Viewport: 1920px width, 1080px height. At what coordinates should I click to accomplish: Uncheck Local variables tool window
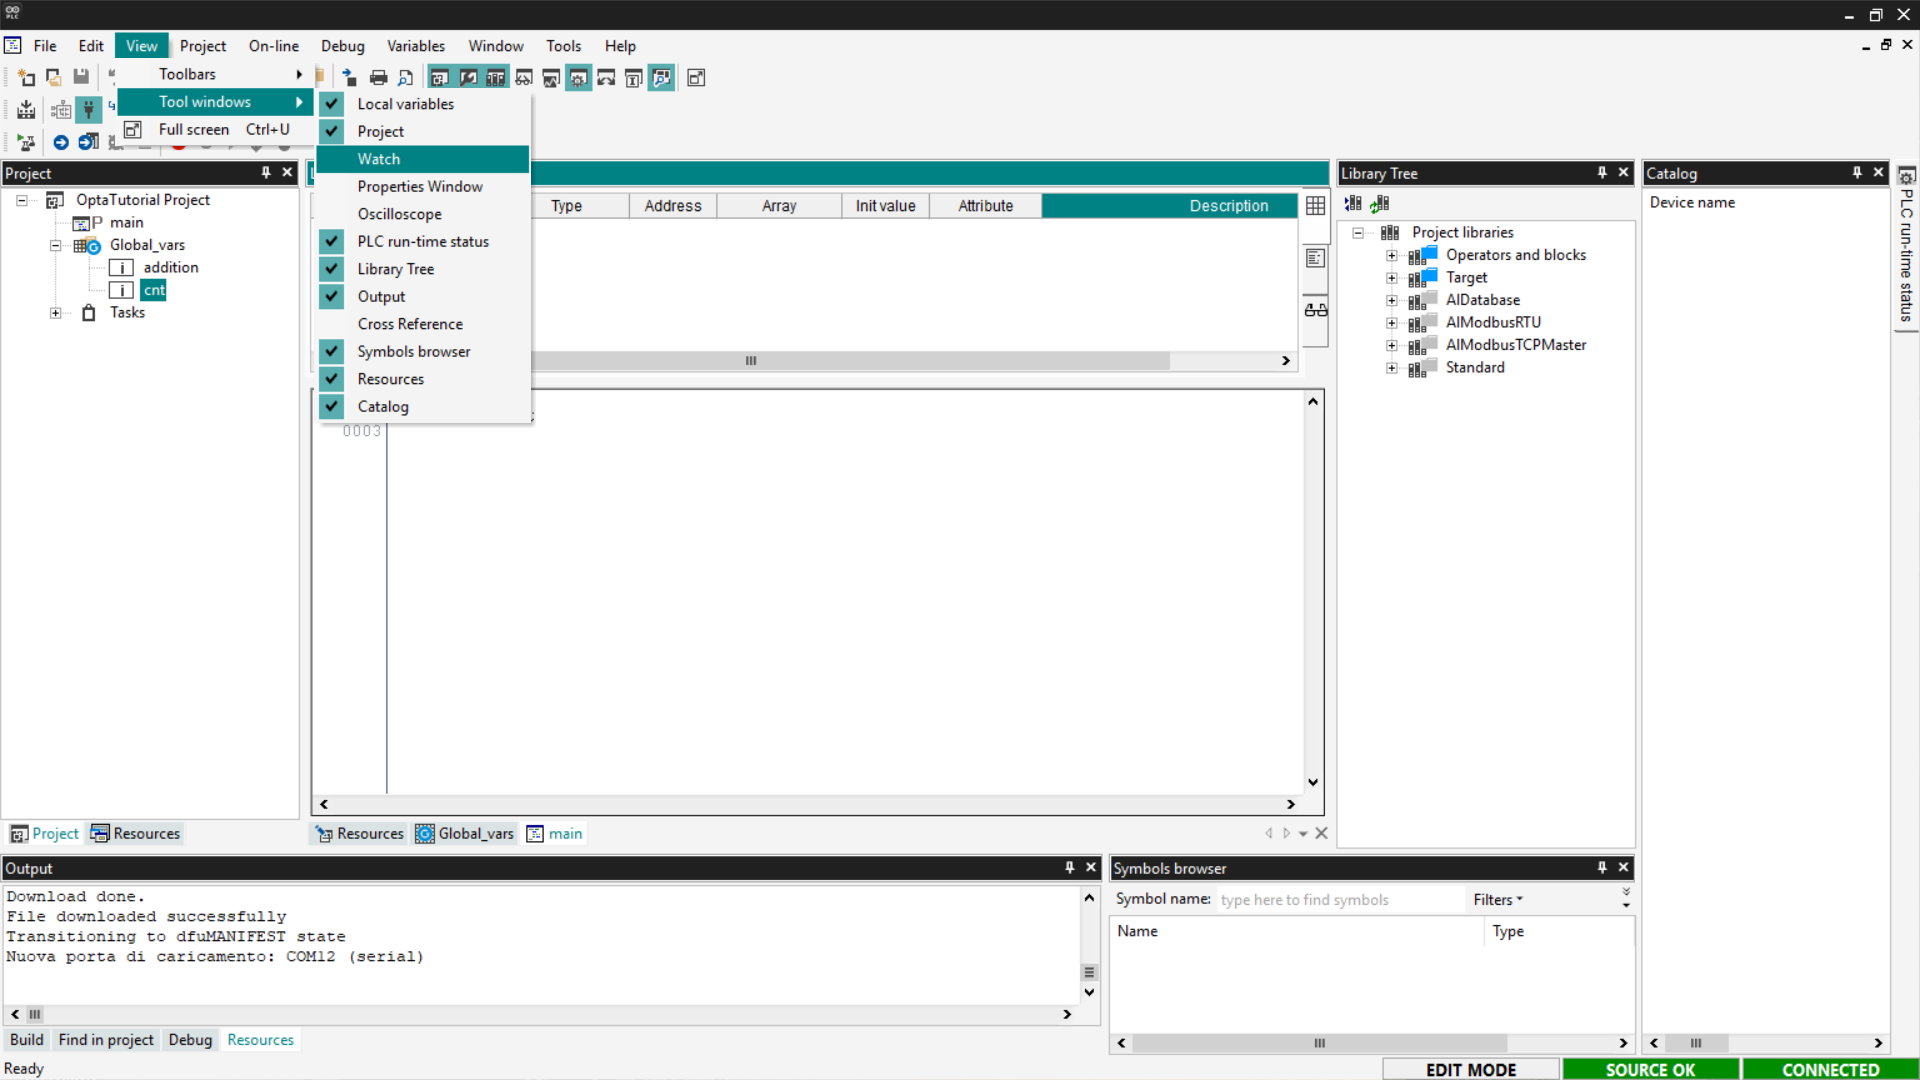click(405, 104)
